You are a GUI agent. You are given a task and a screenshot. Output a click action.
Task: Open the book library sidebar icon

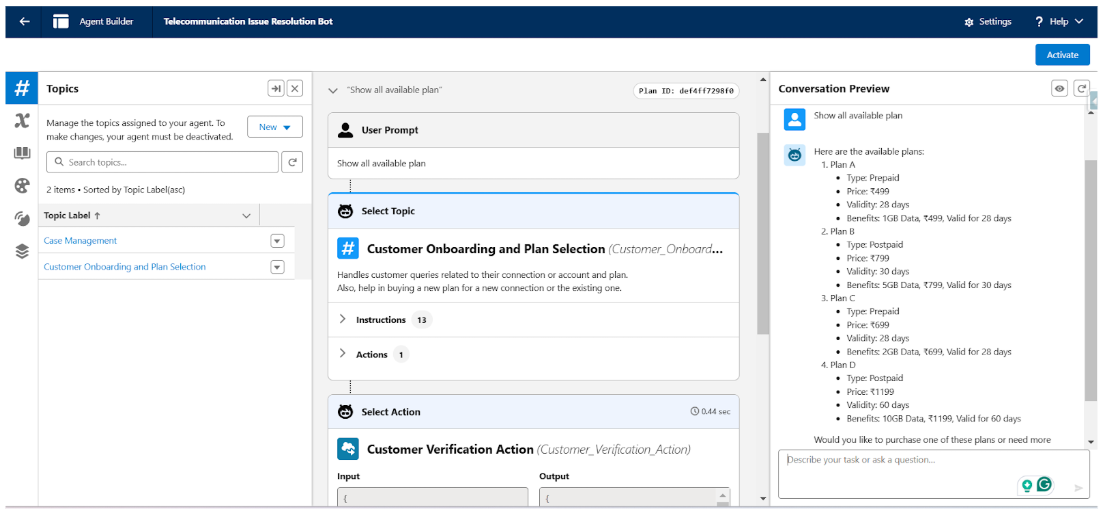pyautogui.click(x=21, y=153)
